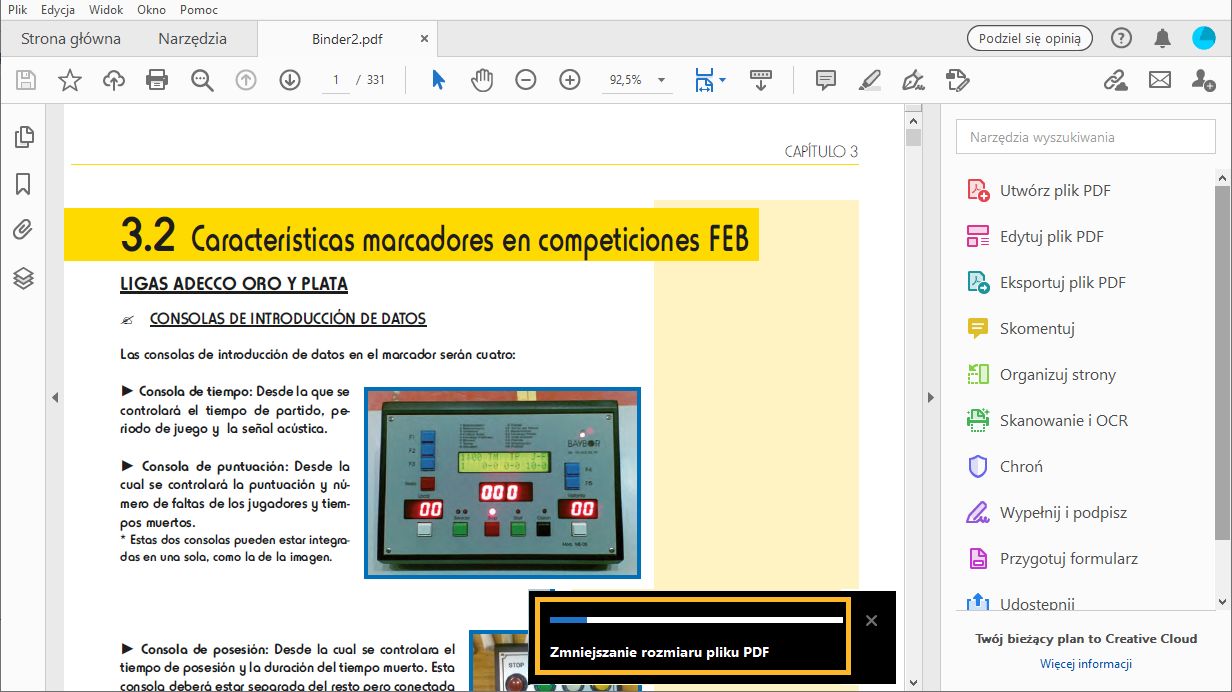Send the file by email envelope icon
Viewport: 1232px width, 692px height.
tap(1160, 80)
